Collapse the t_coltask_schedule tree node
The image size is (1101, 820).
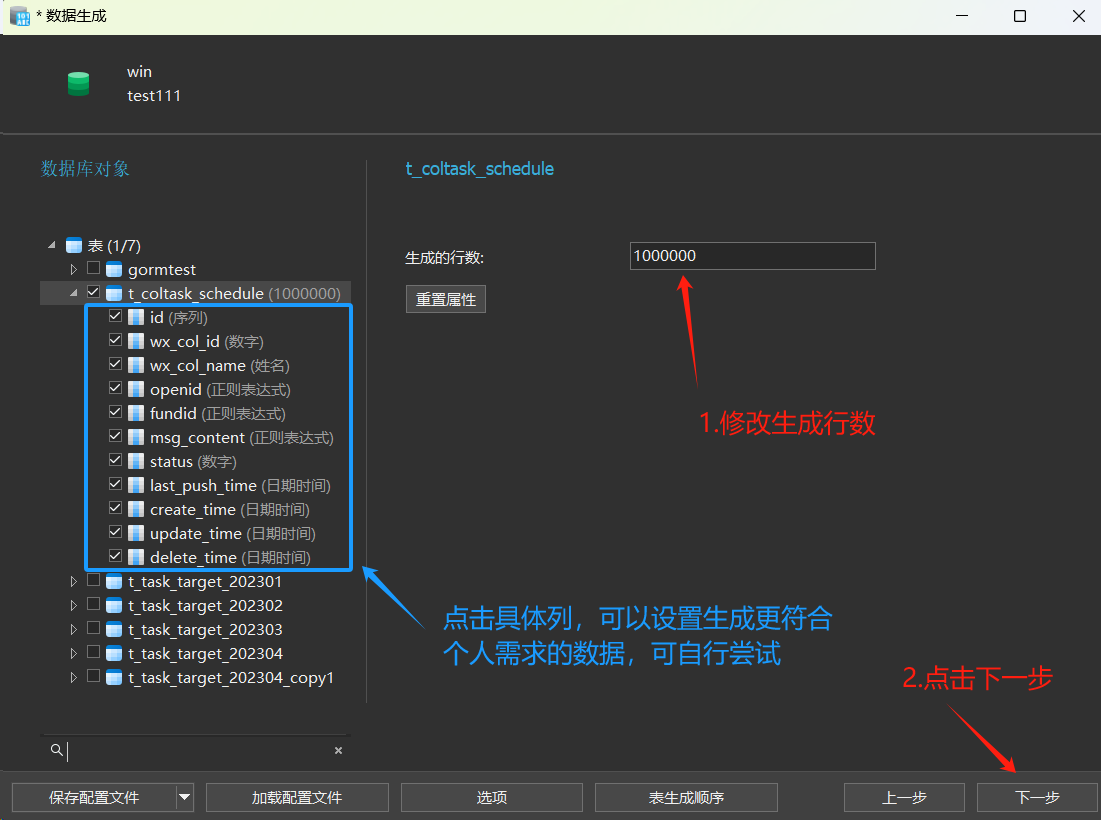73,294
